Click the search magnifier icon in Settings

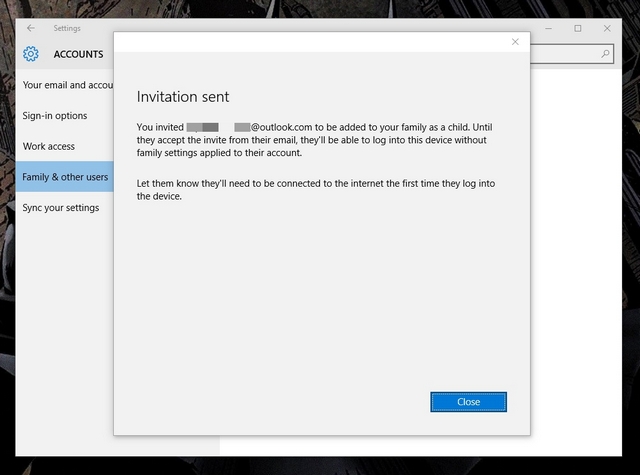pyautogui.click(x=605, y=53)
